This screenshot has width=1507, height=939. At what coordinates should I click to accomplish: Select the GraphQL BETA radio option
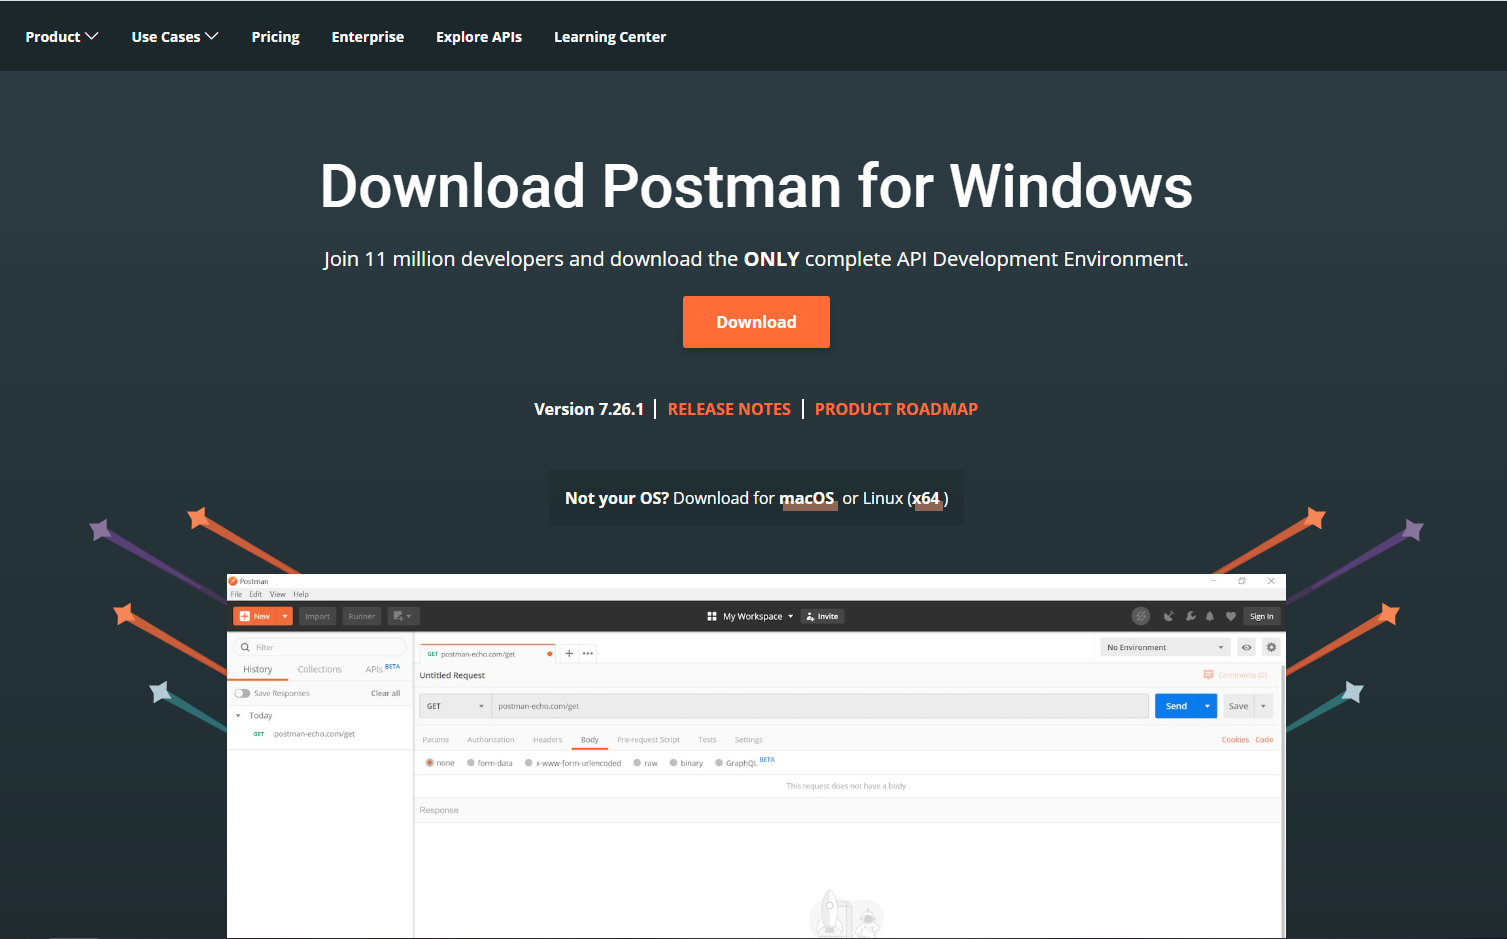(719, 763)
